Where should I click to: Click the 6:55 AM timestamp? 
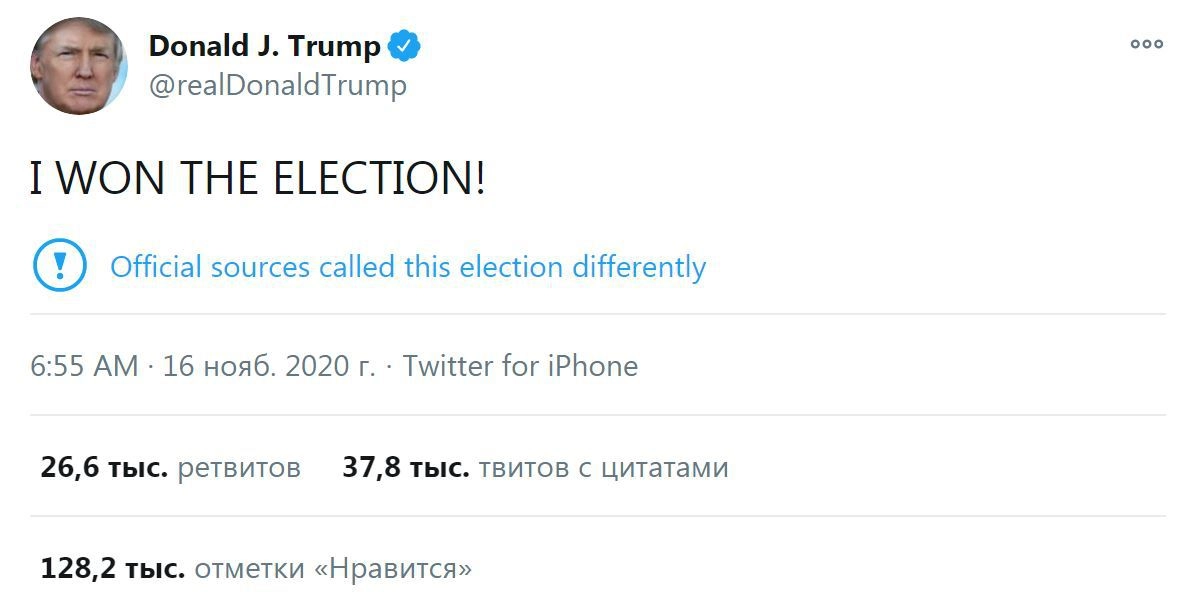[84, 367]
